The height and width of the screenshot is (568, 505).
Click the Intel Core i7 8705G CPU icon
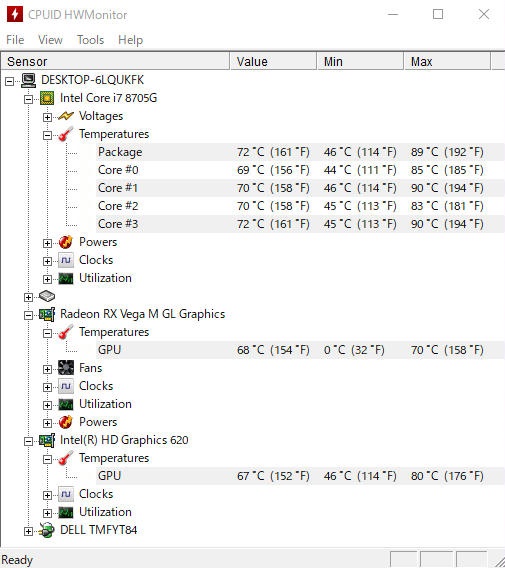[x=47, y=98]
